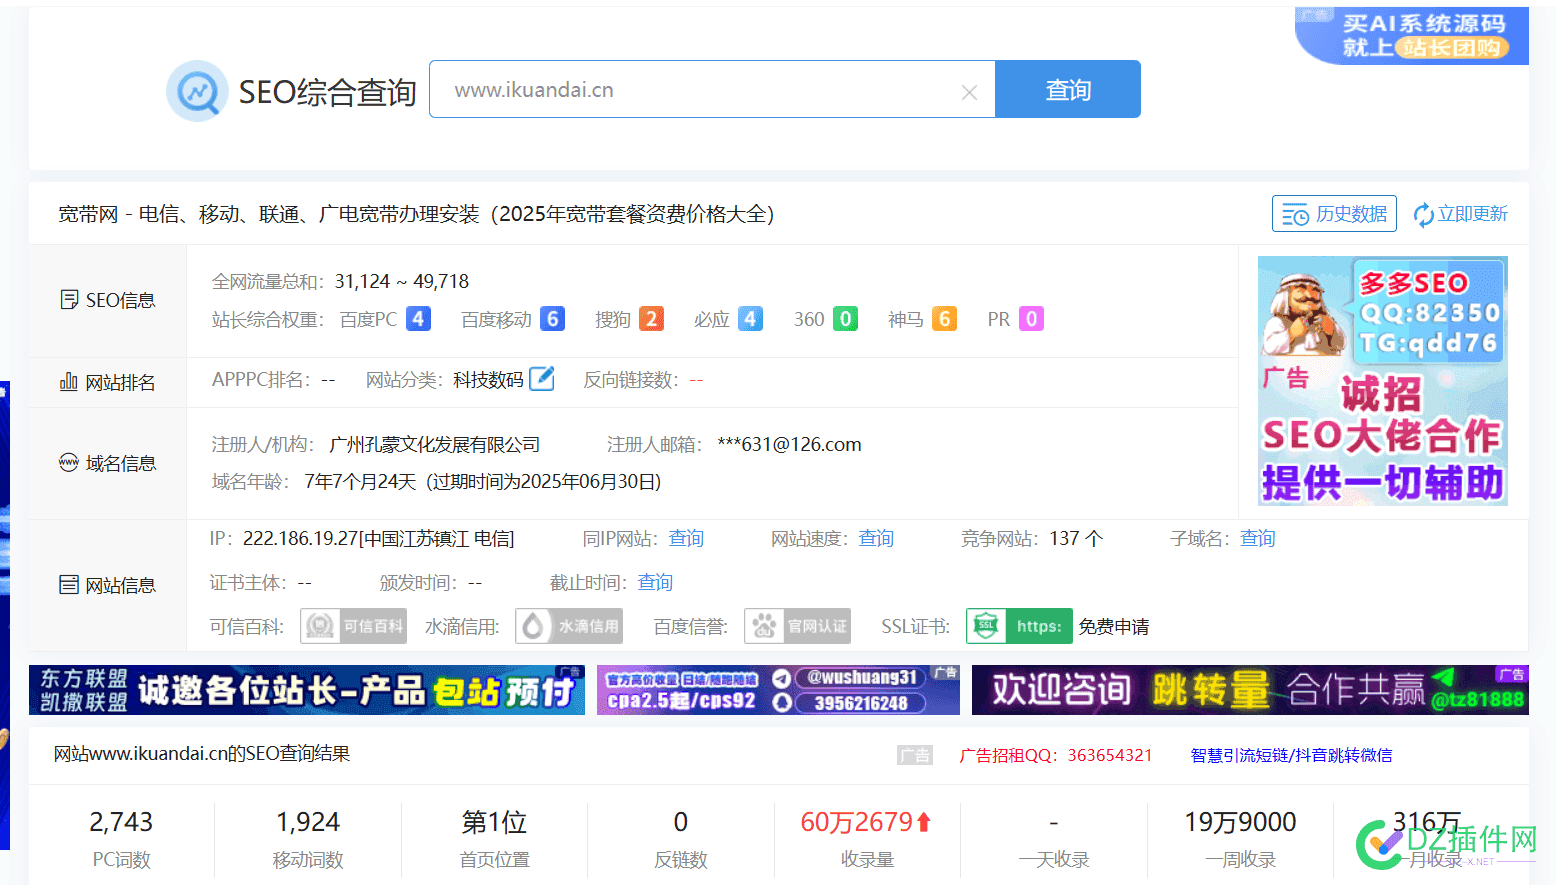This screenshot has height=885, width=1556.
Task: Click registrant email ***631@126.com
Action: [x=789, y=444]
